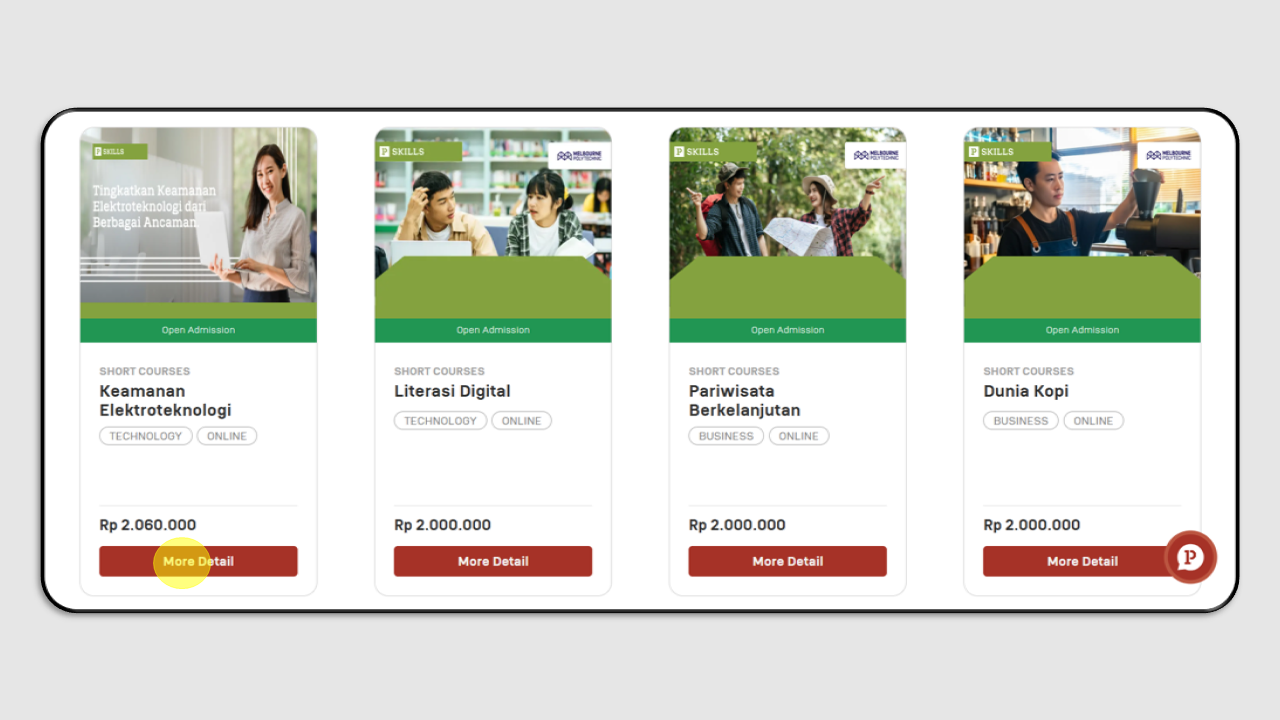Select the TECHNOLOGY tag under Keamanan Elektroteknologi

coord(146,436)
